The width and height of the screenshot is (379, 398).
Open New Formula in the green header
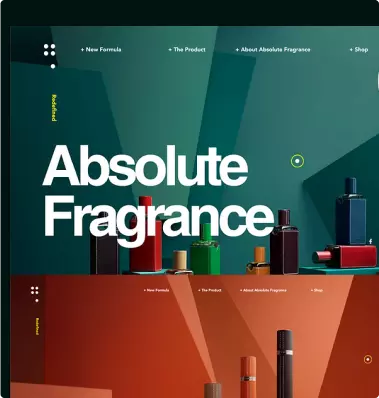tap(101, 50)
